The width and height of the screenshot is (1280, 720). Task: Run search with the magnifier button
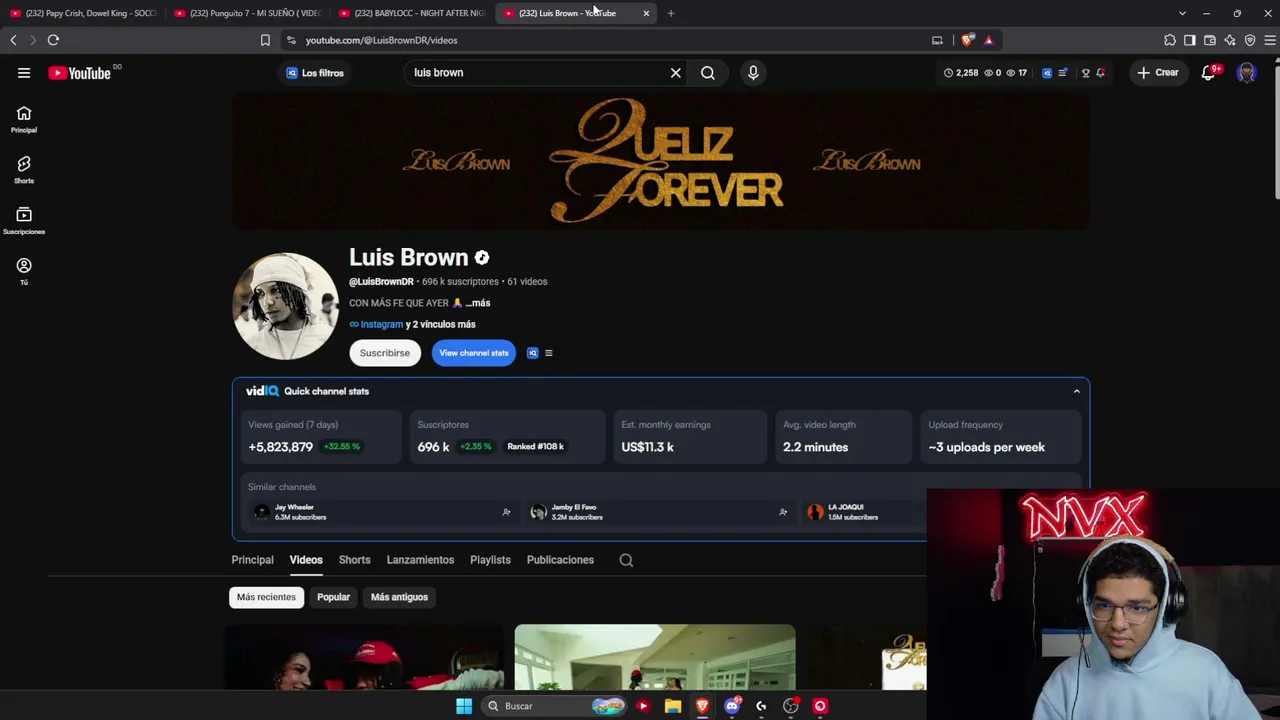[x=708, y=73]
